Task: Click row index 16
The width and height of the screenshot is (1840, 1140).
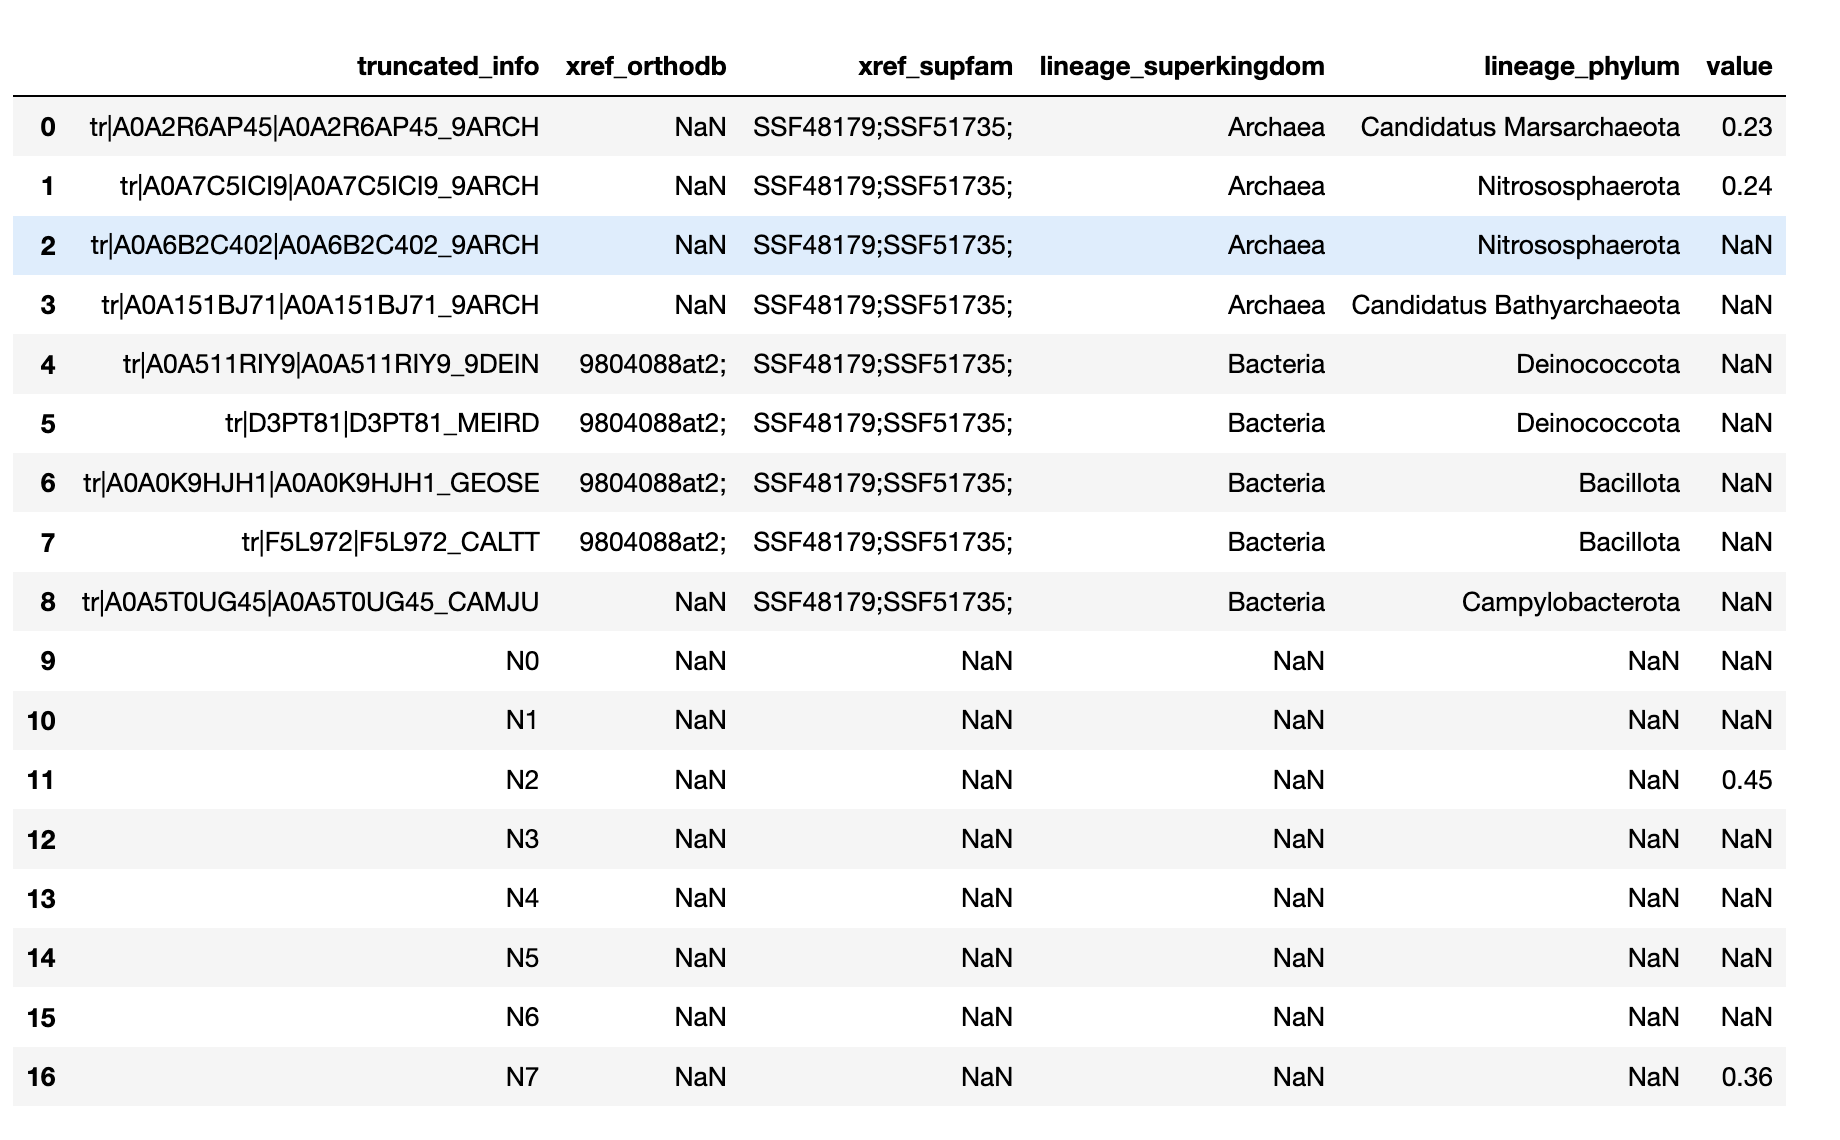Action: 41,1077
